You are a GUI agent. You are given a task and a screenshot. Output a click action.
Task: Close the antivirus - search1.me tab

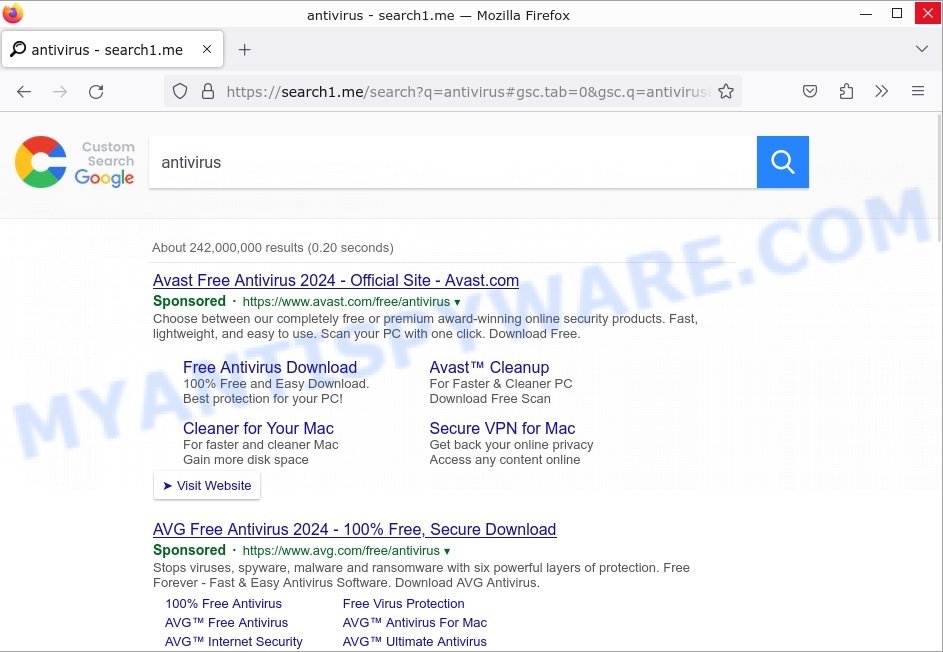tap(207, 49)
